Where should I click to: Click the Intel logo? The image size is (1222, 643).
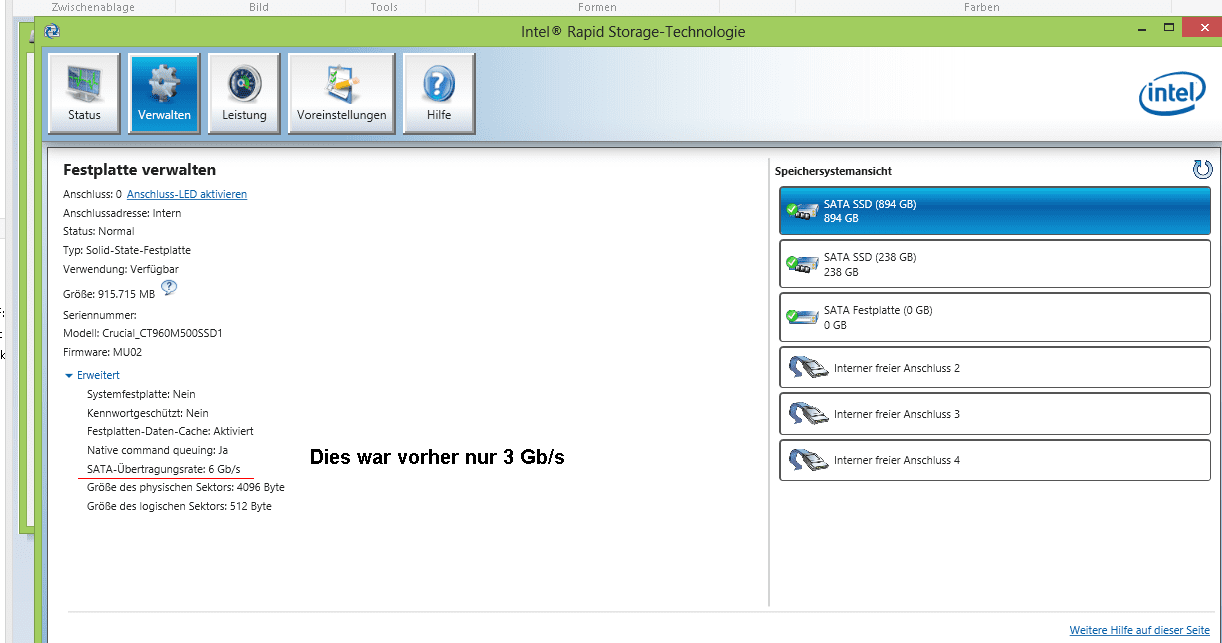(1171, 95)
